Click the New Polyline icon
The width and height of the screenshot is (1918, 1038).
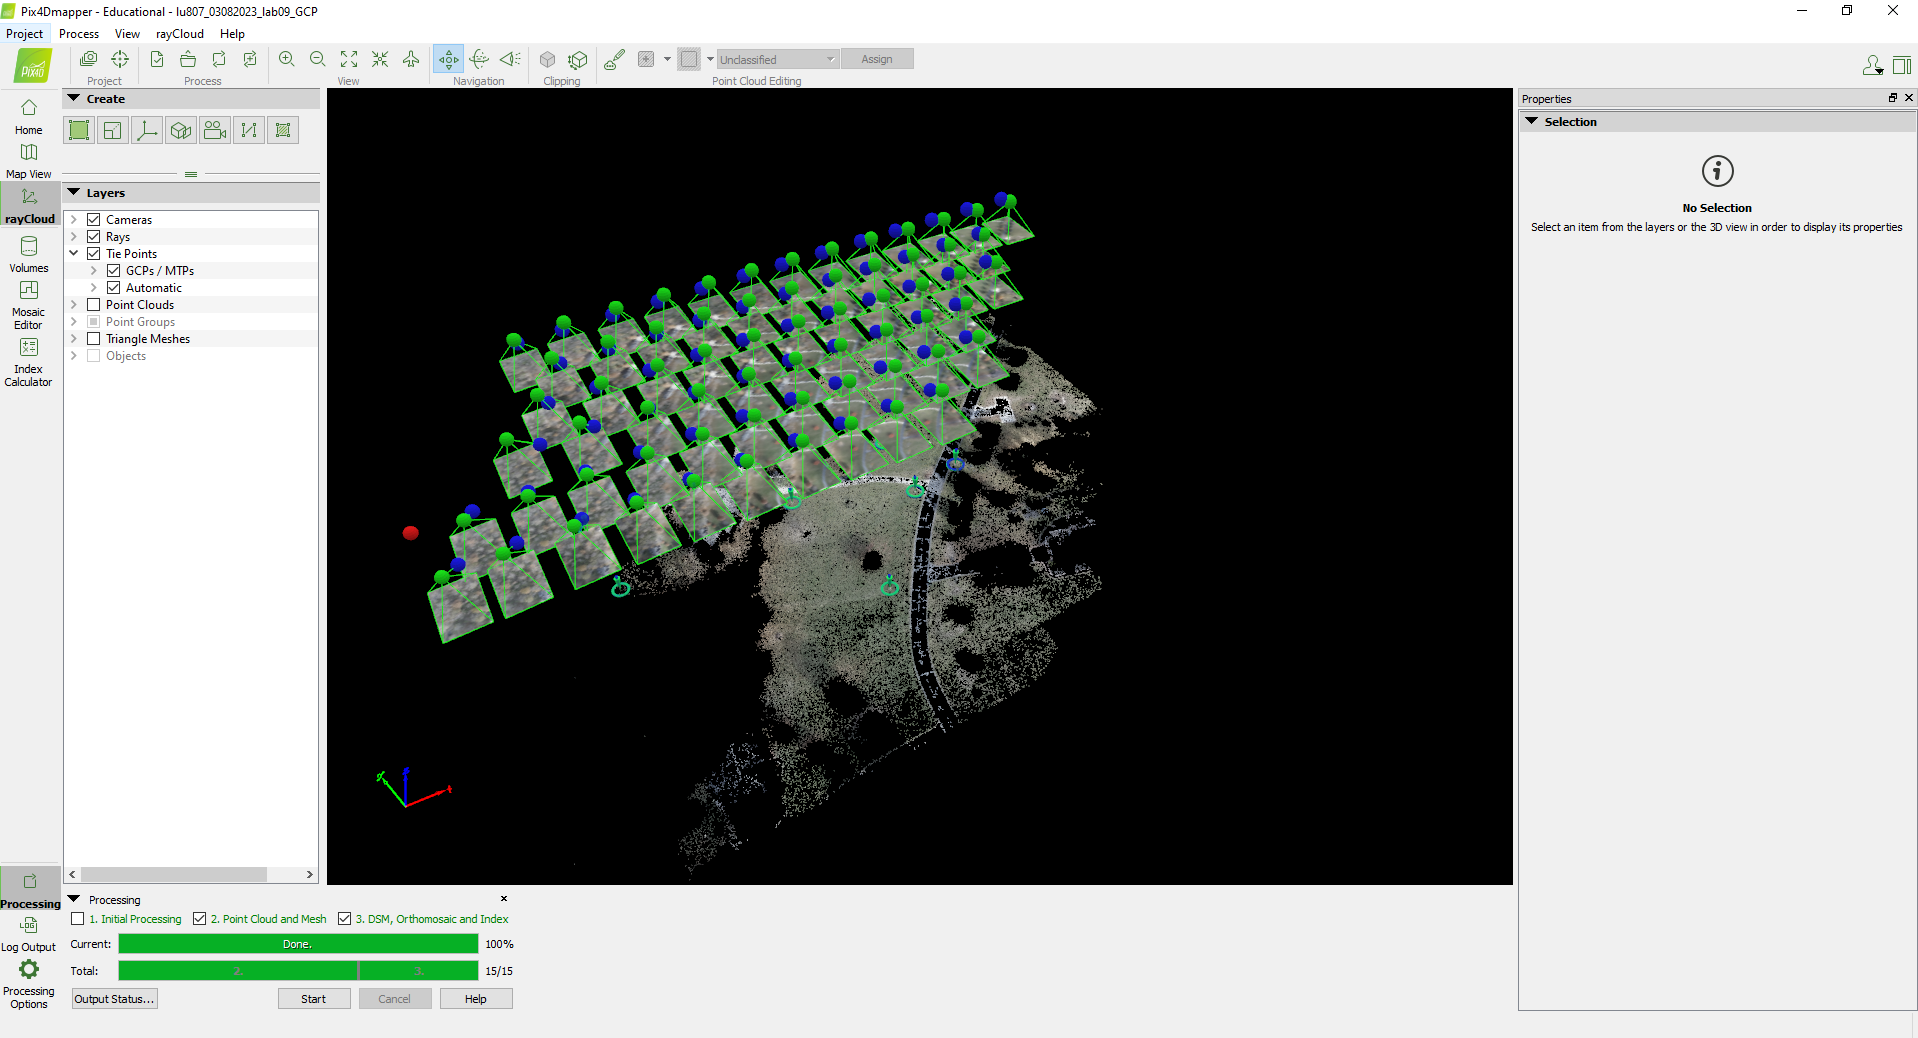click(x=249, y=130)
